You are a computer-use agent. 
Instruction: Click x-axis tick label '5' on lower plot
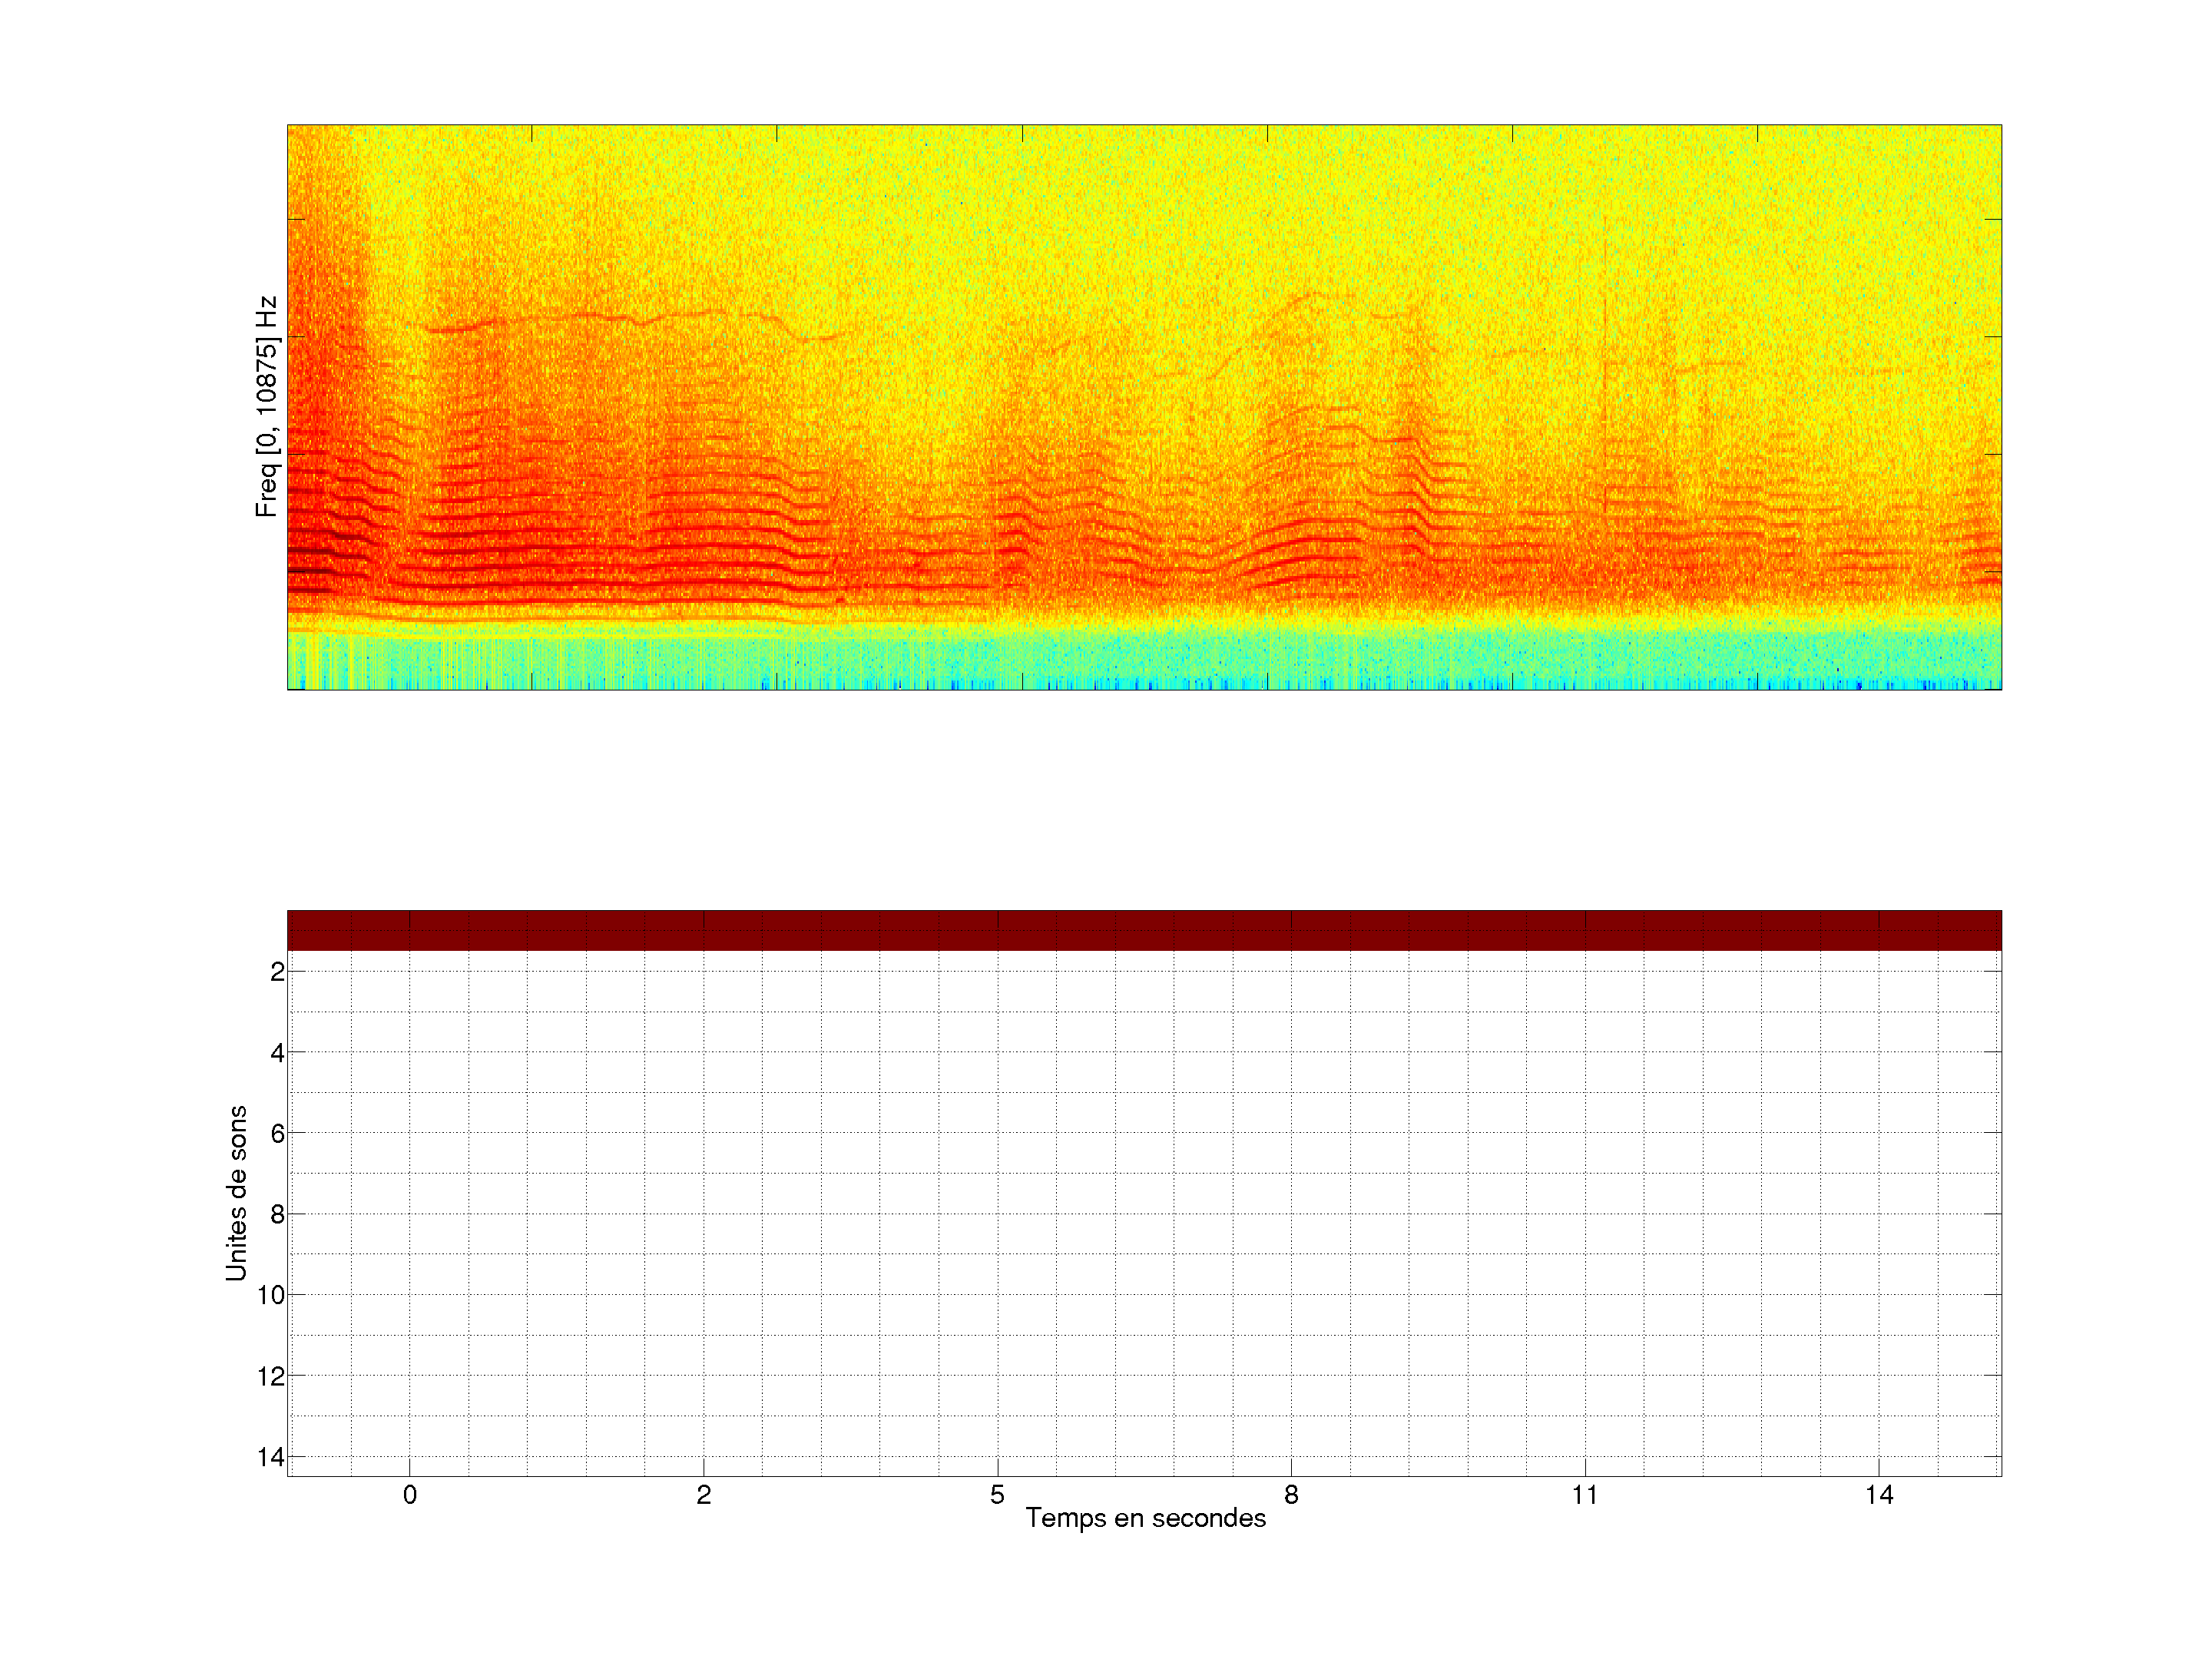tap(997, 1495)
